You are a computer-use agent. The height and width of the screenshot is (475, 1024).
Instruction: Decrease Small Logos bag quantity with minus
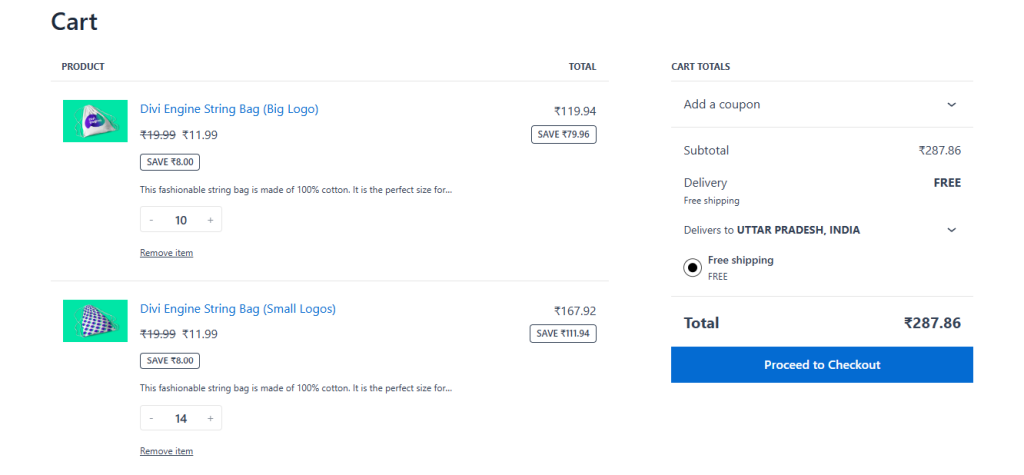151,419
